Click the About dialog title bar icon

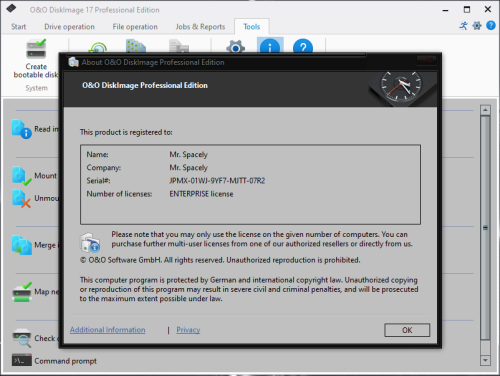coord(73,62)
